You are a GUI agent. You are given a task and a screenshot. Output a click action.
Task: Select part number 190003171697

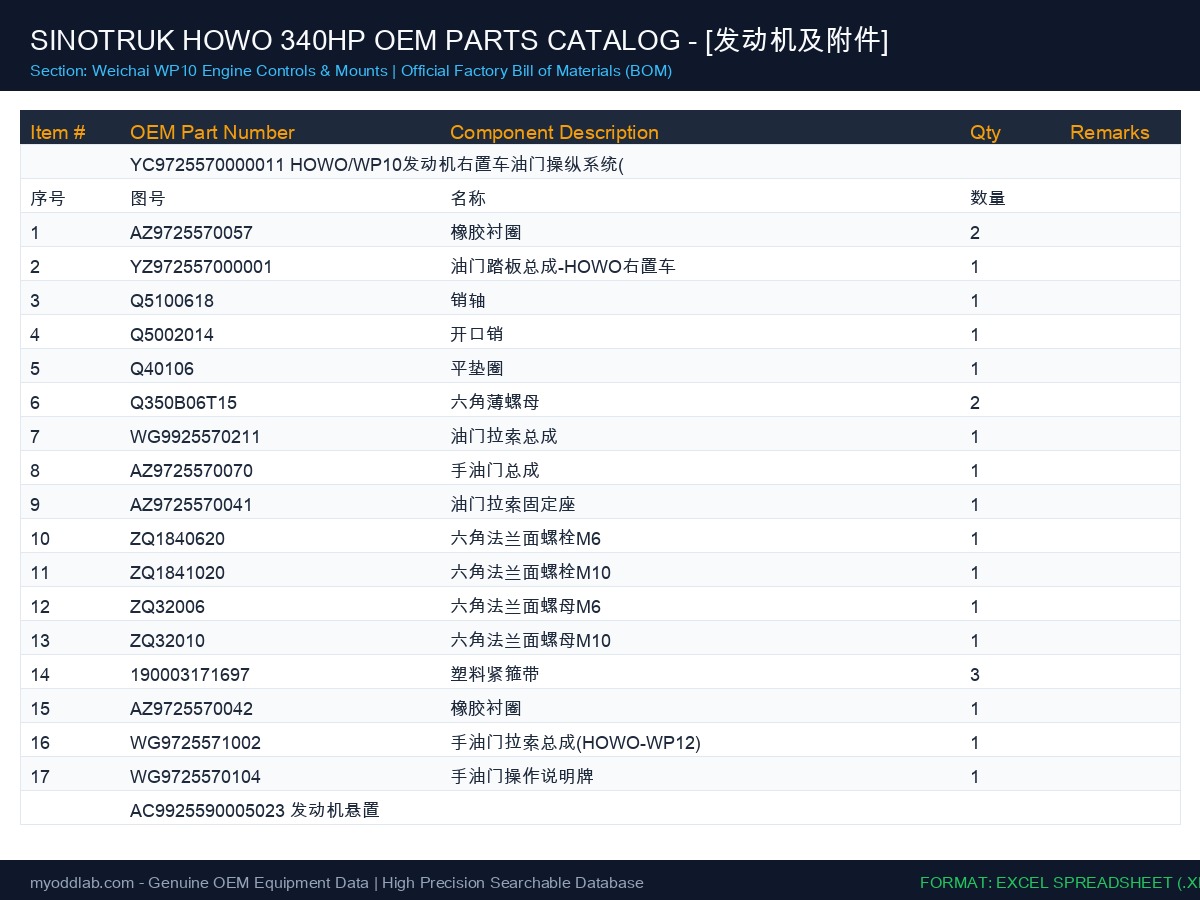(190, 675)
